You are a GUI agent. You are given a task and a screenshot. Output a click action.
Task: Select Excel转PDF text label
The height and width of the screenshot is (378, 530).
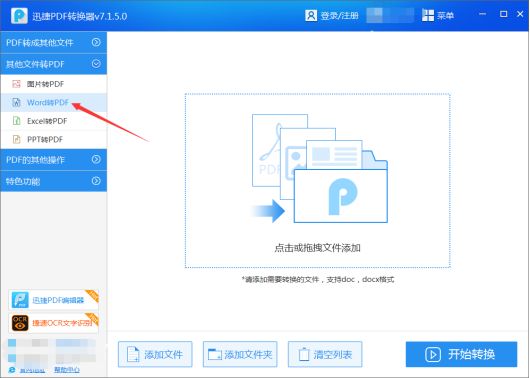(47, 121)
